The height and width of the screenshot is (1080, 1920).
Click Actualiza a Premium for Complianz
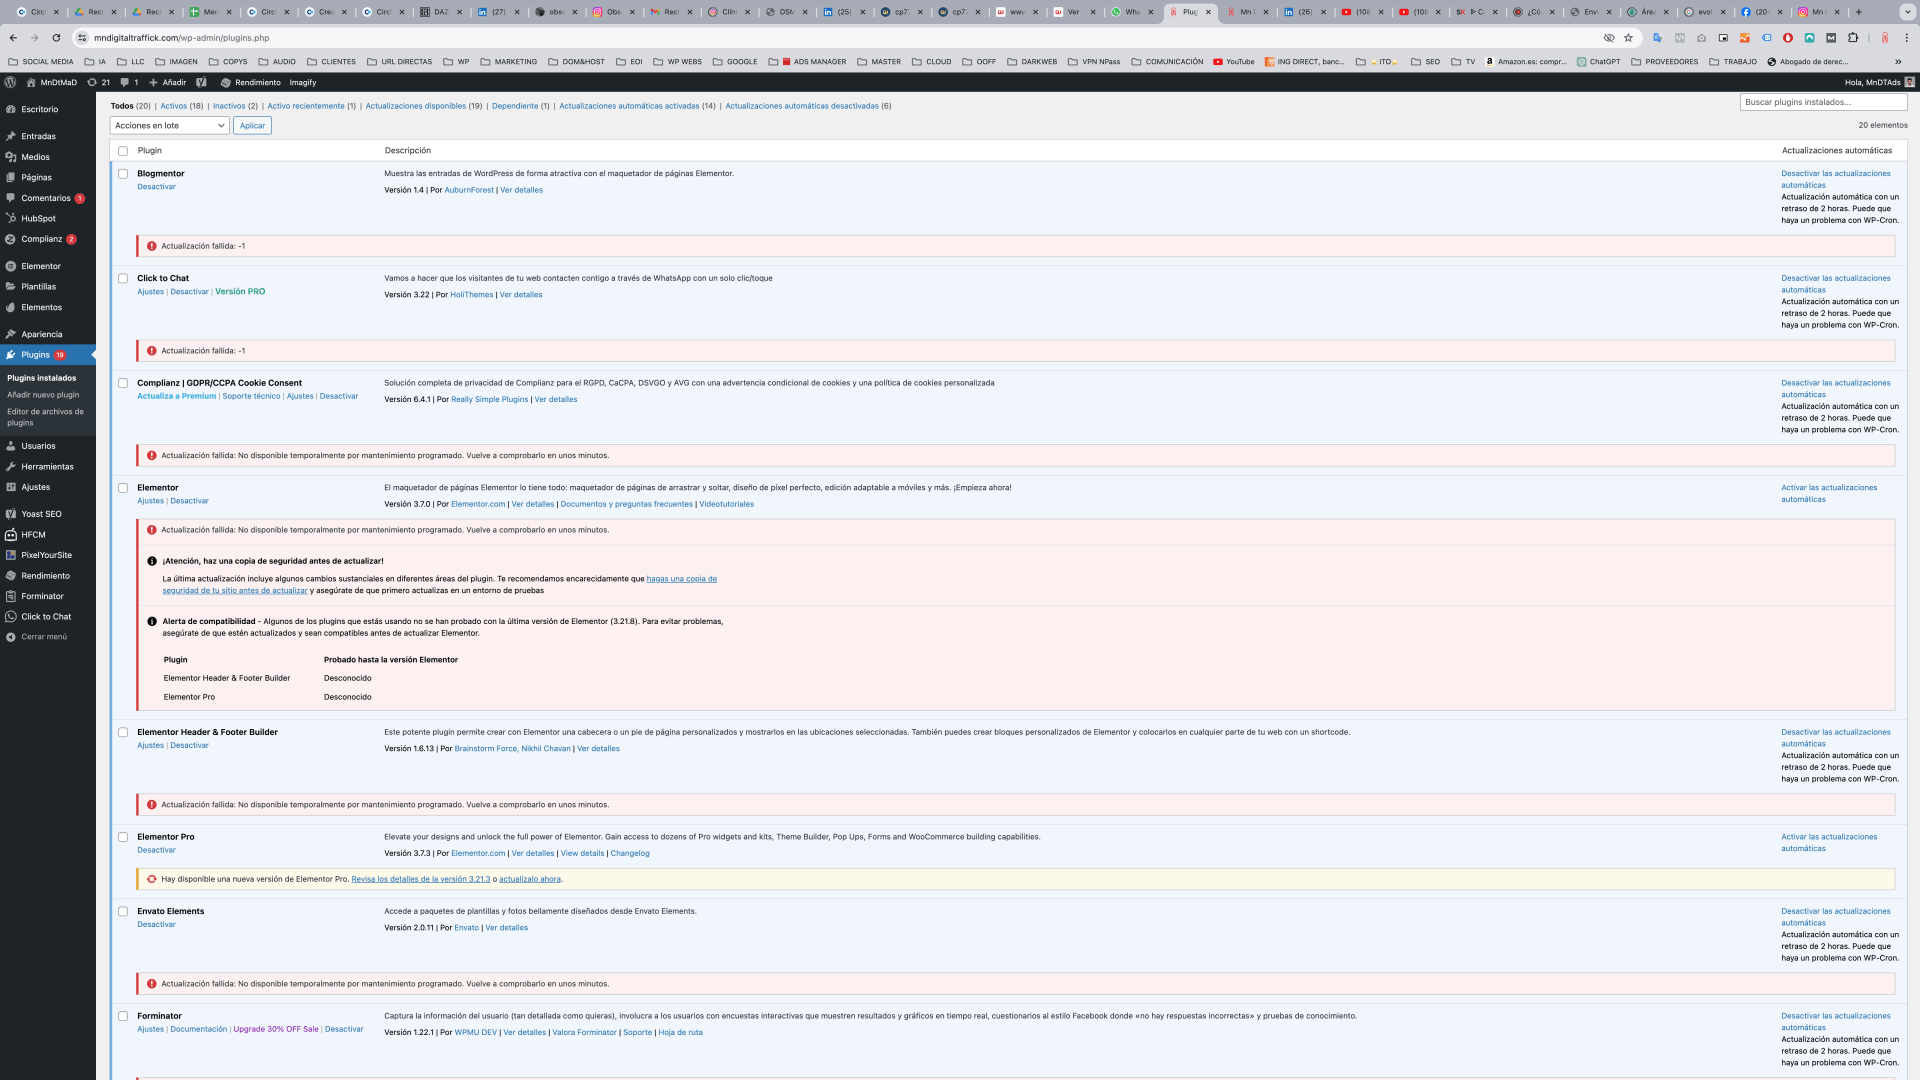176,396
